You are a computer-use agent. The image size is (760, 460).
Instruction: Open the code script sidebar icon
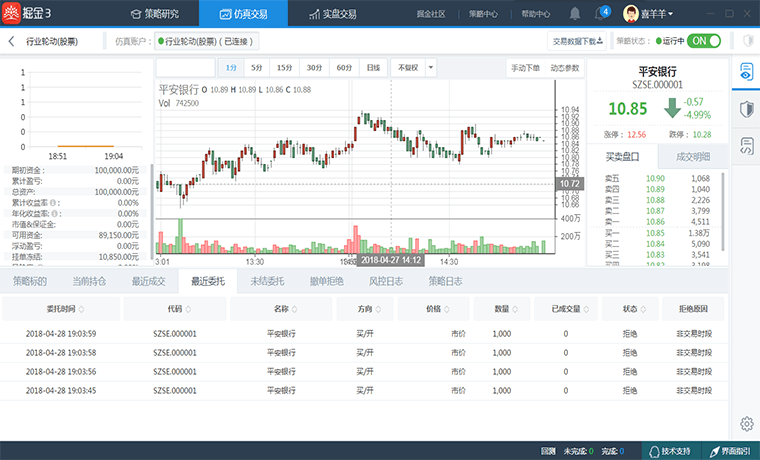click(x=746, y=145)
